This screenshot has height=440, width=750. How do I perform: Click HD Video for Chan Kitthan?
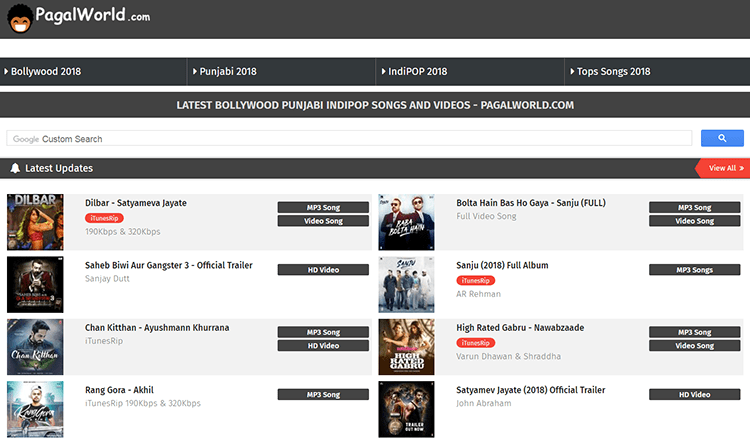323,346
